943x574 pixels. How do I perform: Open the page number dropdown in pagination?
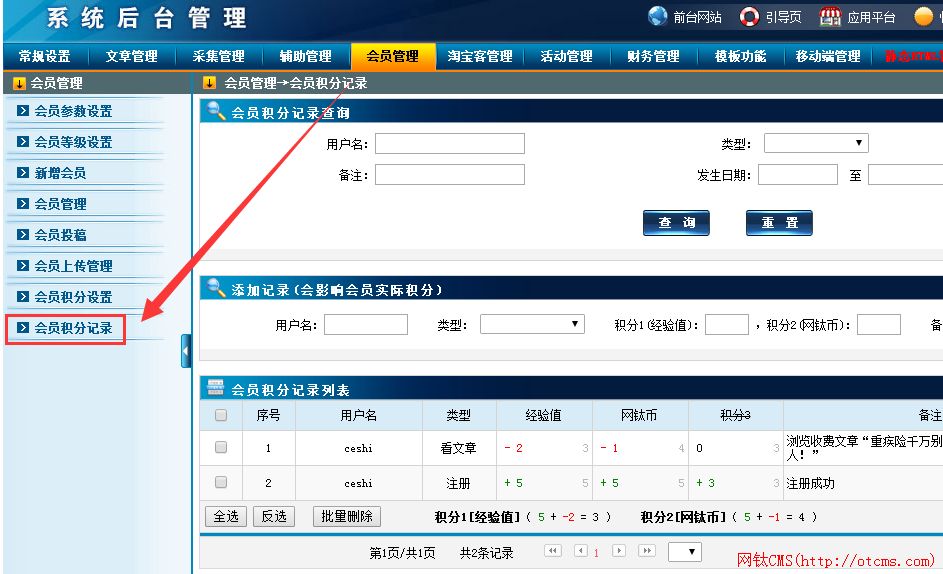pyautogui.click(x=684, y=551)
